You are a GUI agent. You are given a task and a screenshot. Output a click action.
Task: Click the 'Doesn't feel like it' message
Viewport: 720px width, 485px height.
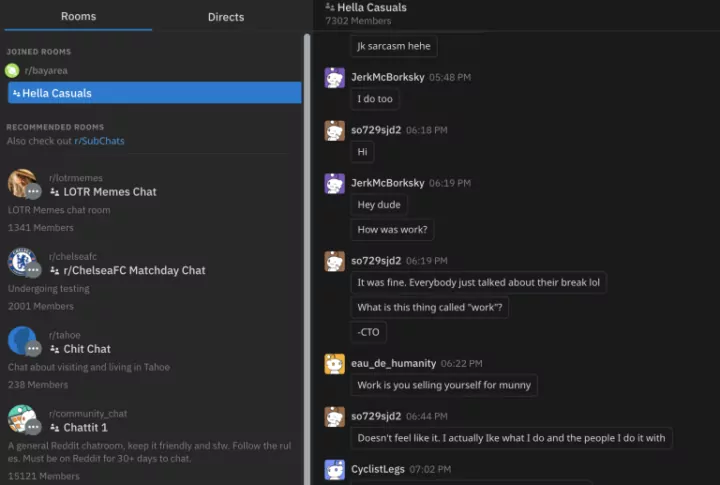511,438
